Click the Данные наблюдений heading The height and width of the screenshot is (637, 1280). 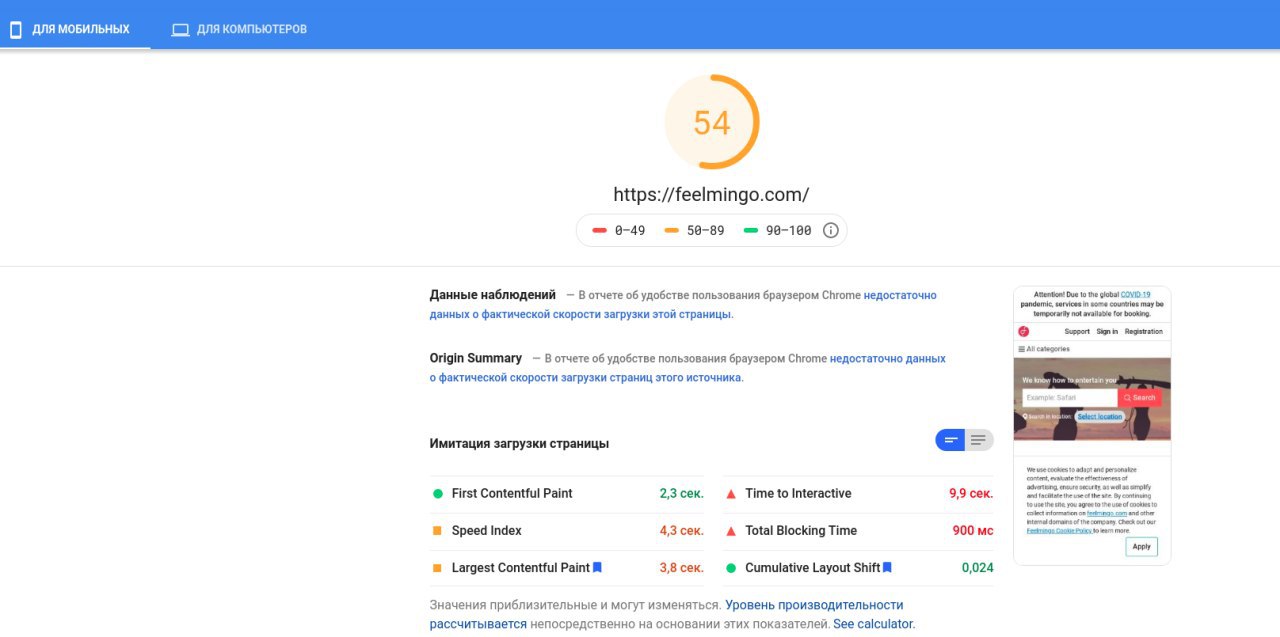click(493, 295)
